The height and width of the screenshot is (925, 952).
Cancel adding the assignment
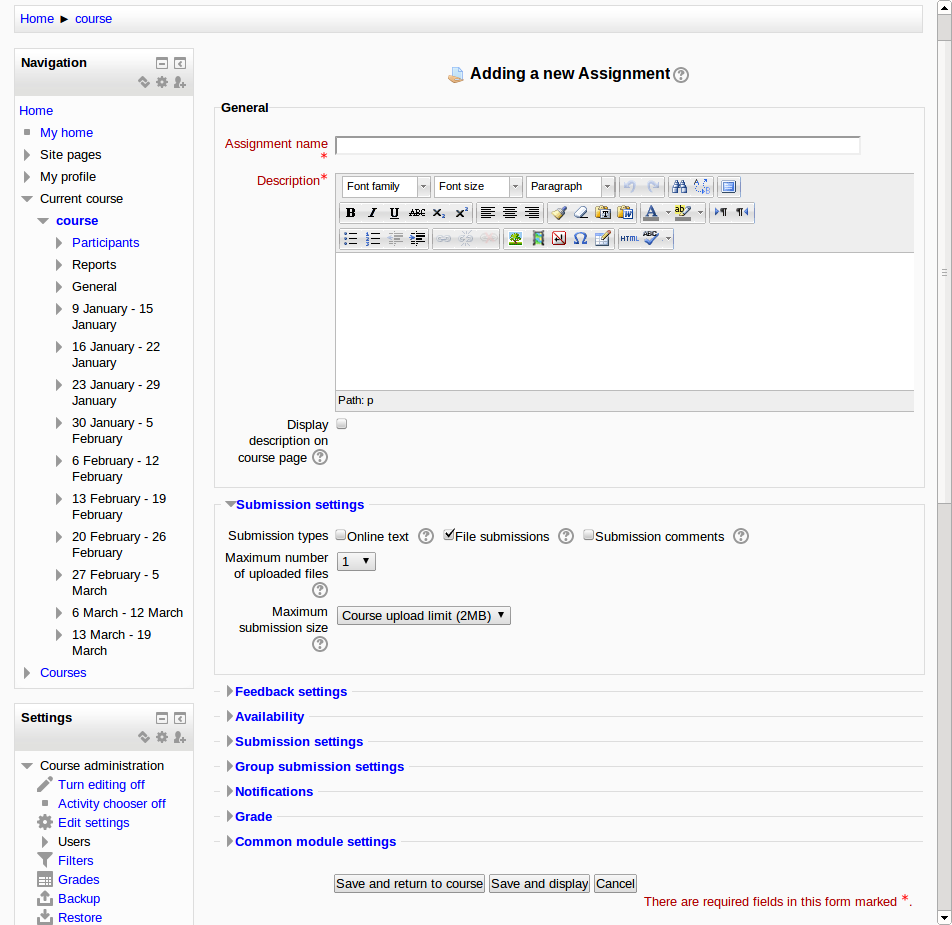coord(615,884)
